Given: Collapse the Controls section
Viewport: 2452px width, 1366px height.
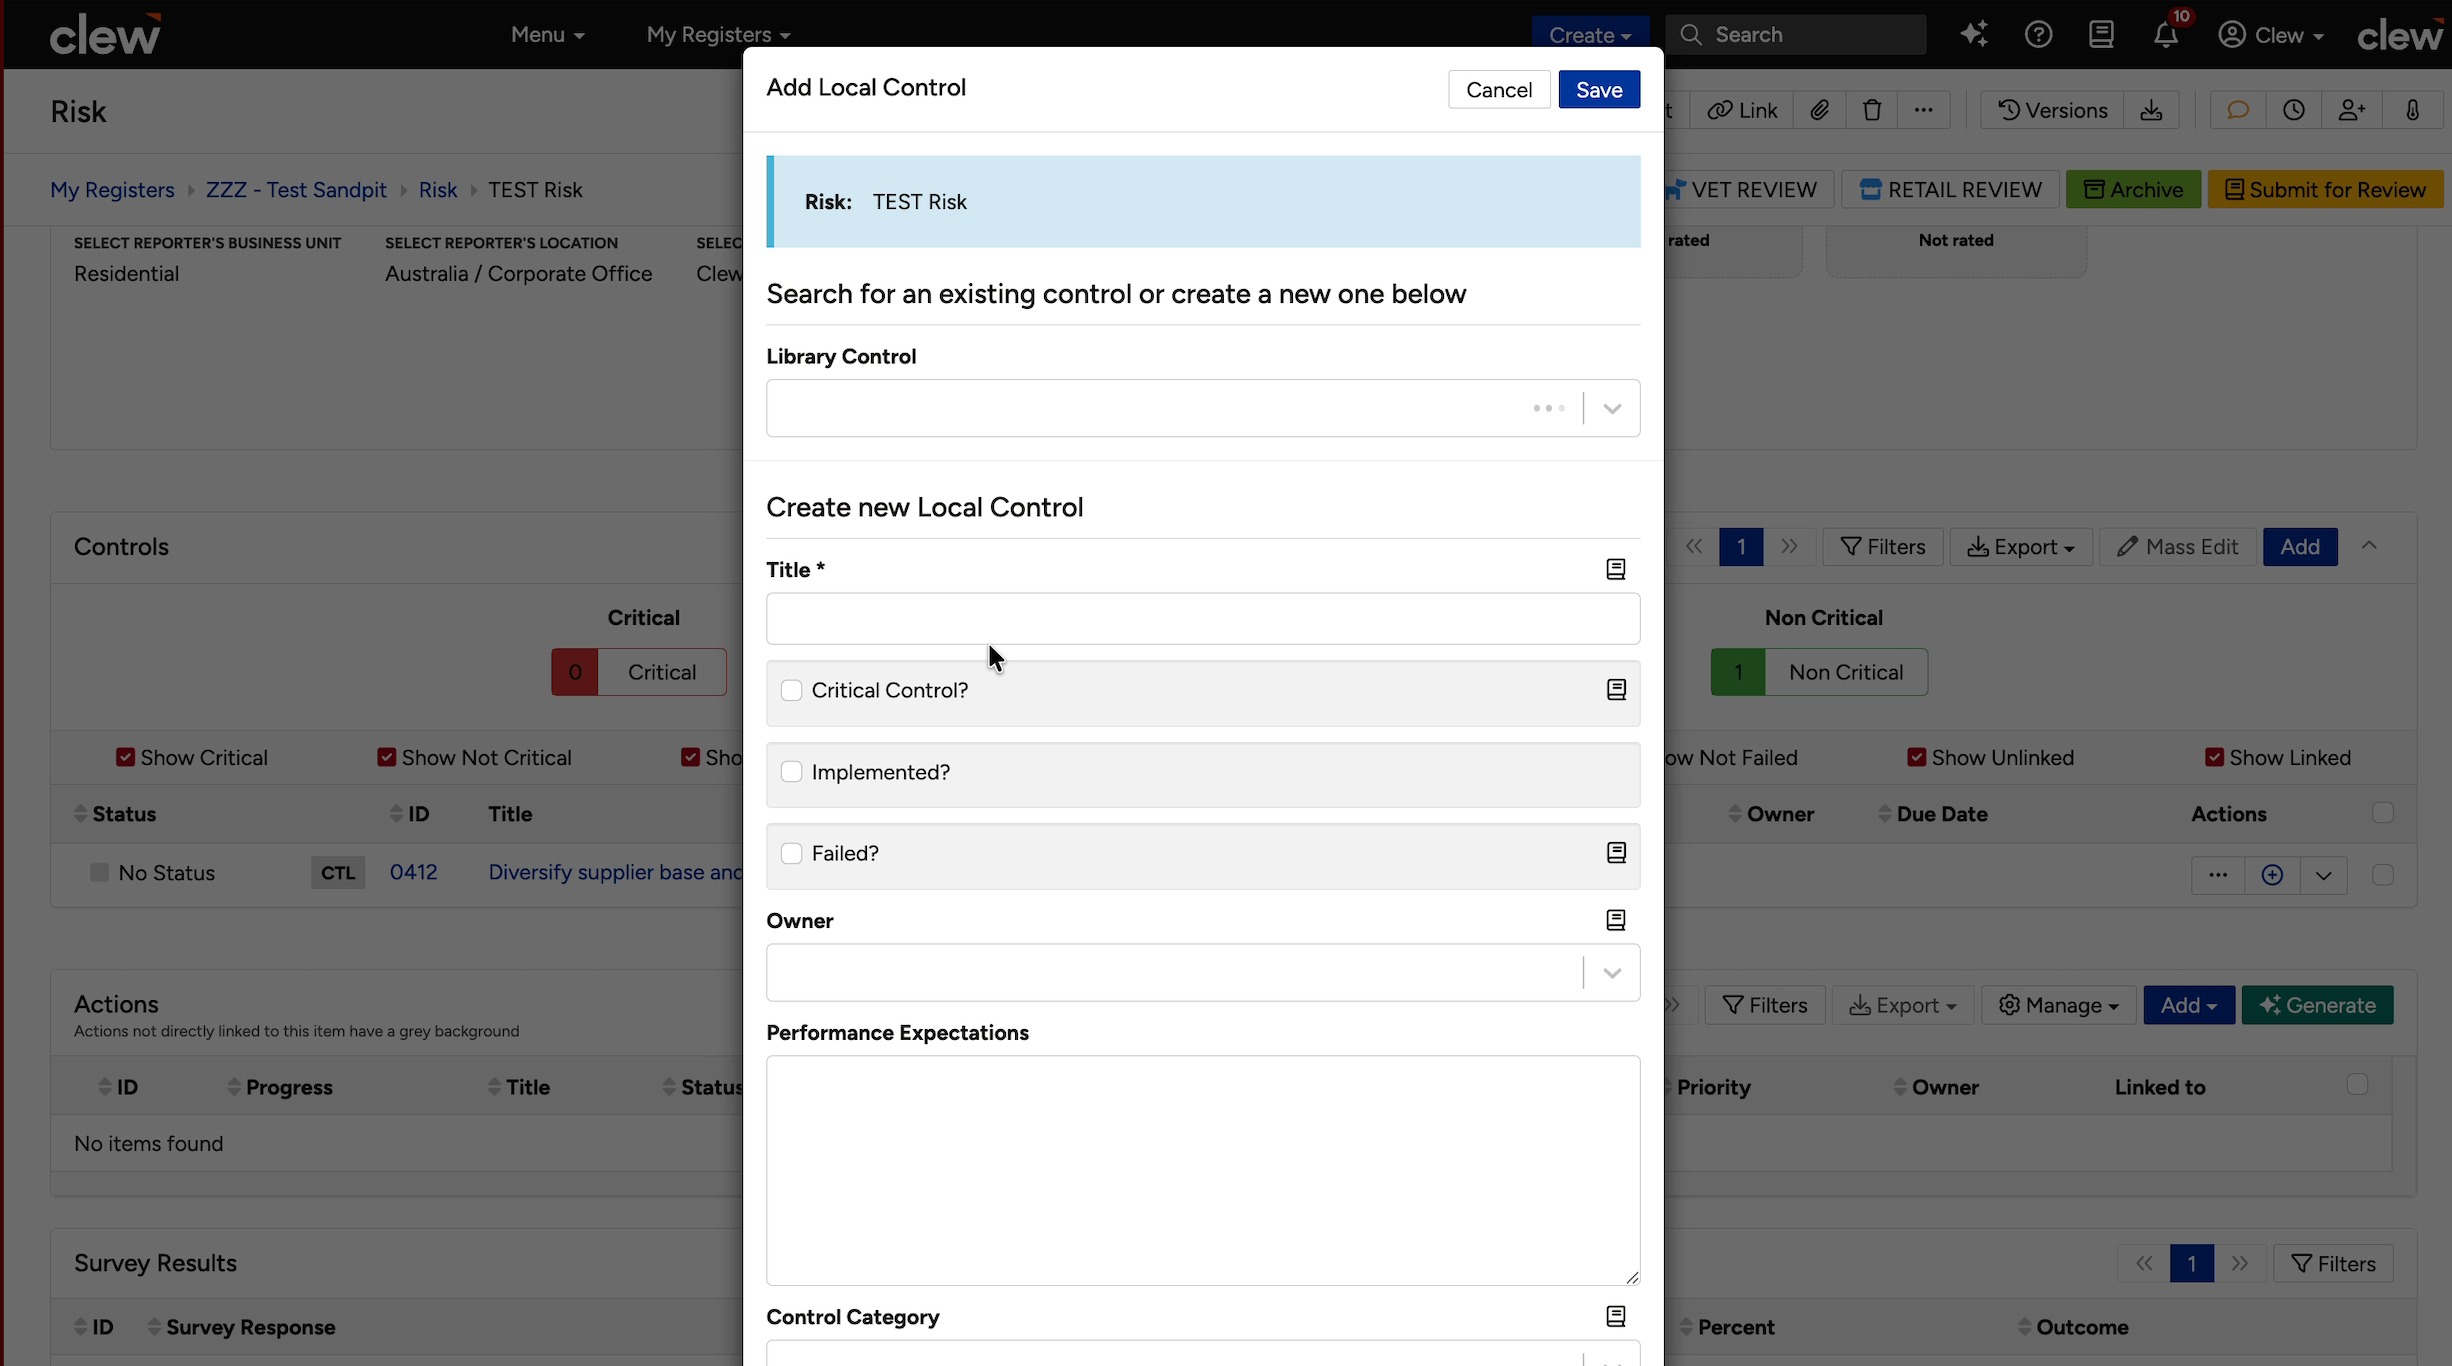Looking at the screenshot, I should [2369, 546].
